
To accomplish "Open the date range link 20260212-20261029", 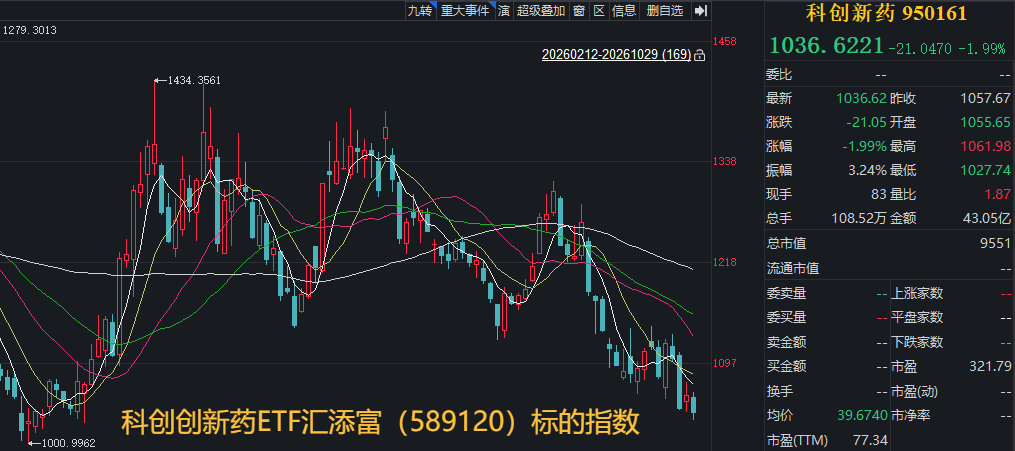I will (616, 55).
